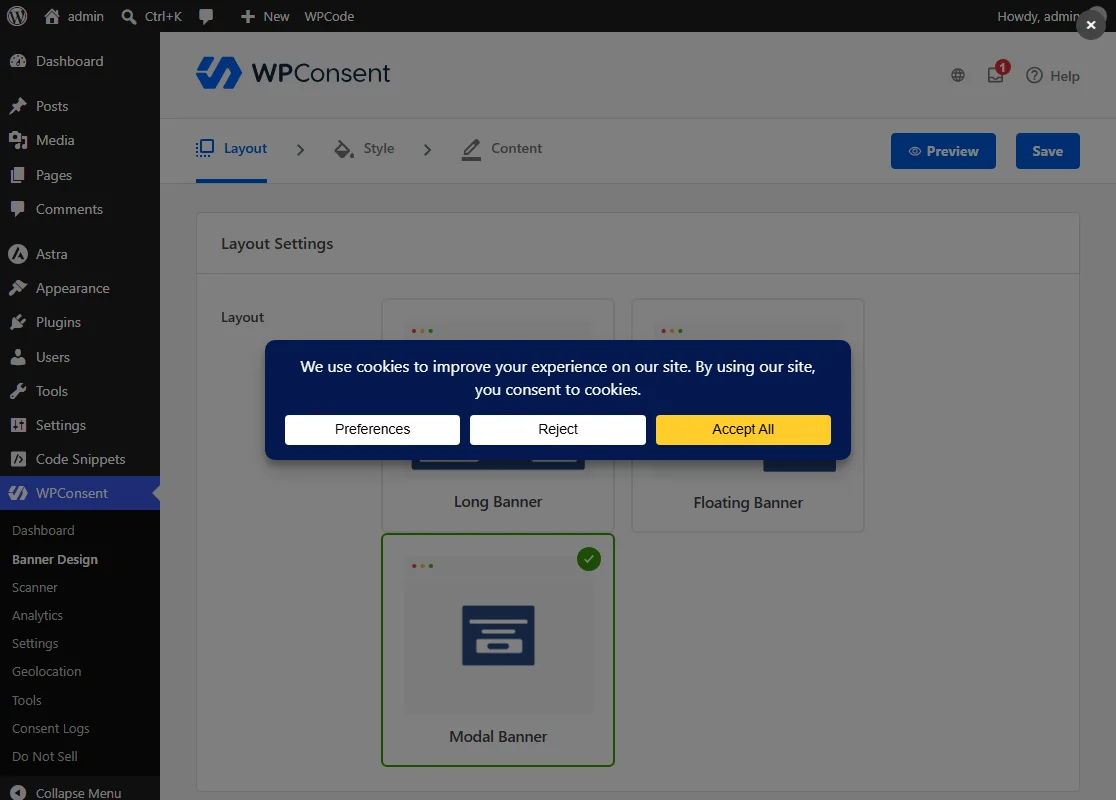Open WPCode admin bar menu
Screen dimensions: 1116x800
[x=329, y=16]
